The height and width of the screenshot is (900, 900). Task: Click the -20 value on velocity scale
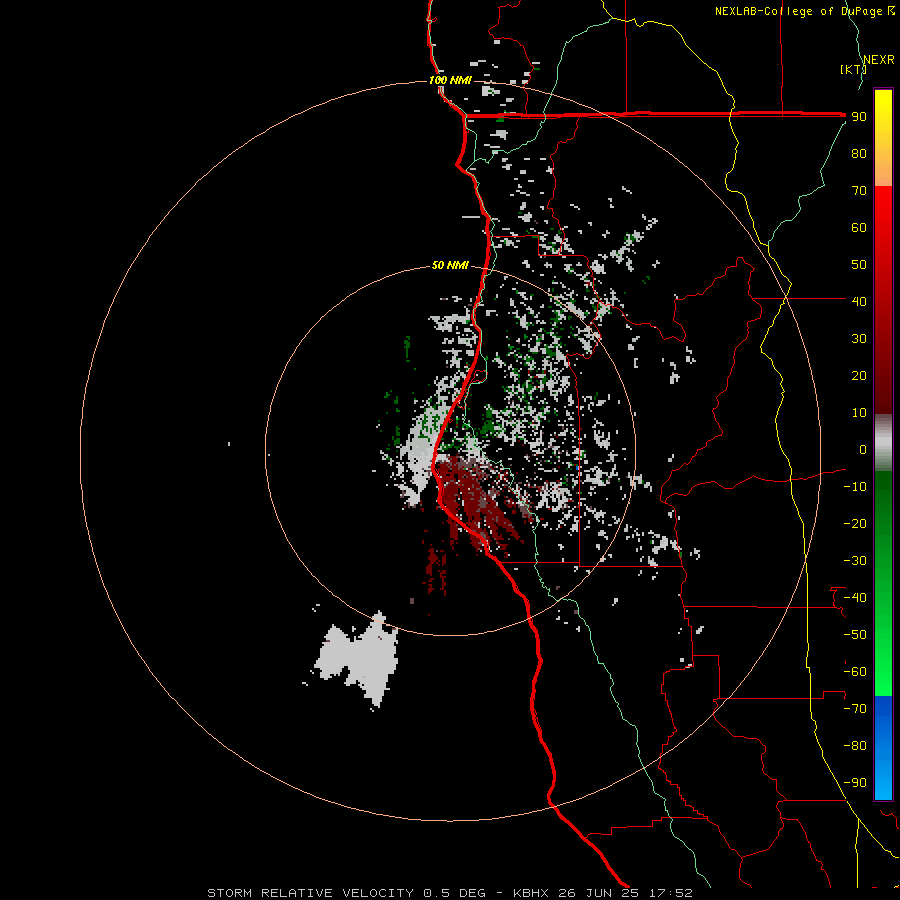[x=855, y=523]
